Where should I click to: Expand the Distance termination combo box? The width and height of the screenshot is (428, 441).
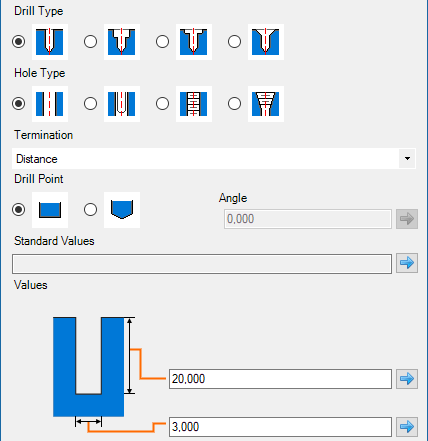214,159
